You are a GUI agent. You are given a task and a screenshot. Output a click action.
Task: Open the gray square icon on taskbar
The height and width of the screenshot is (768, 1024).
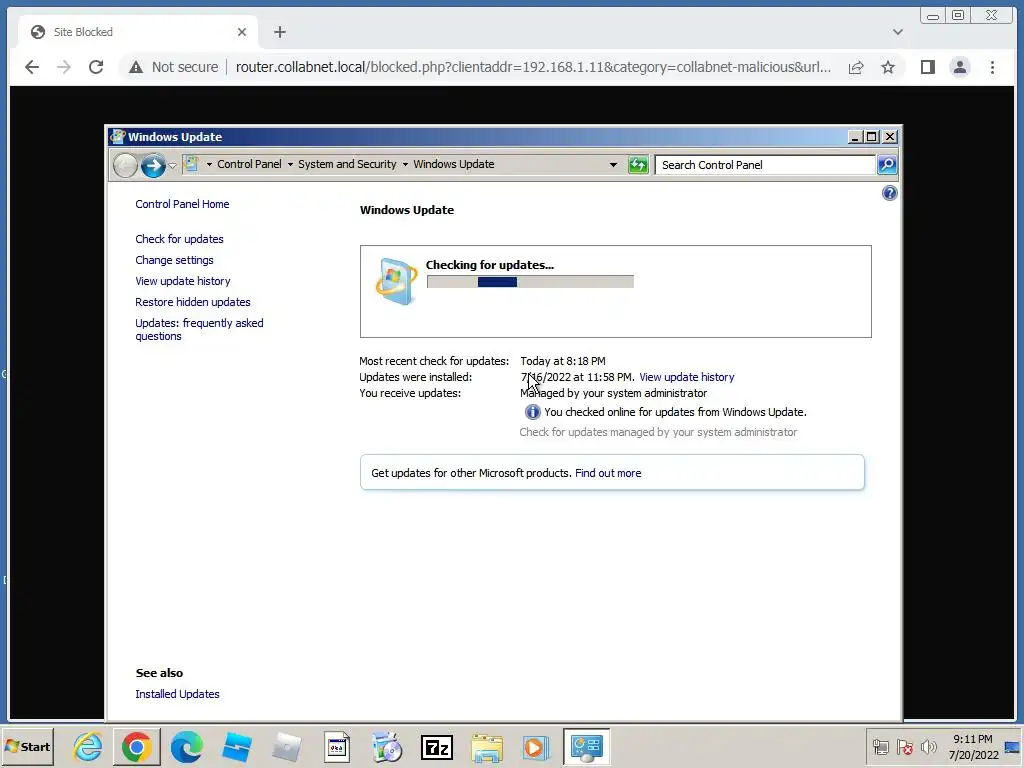pos(287,747)
